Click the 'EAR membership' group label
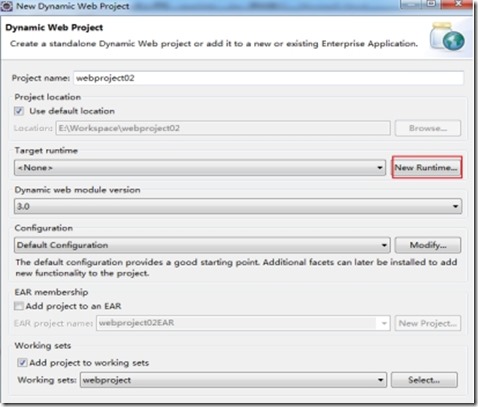 click(51, 292)
